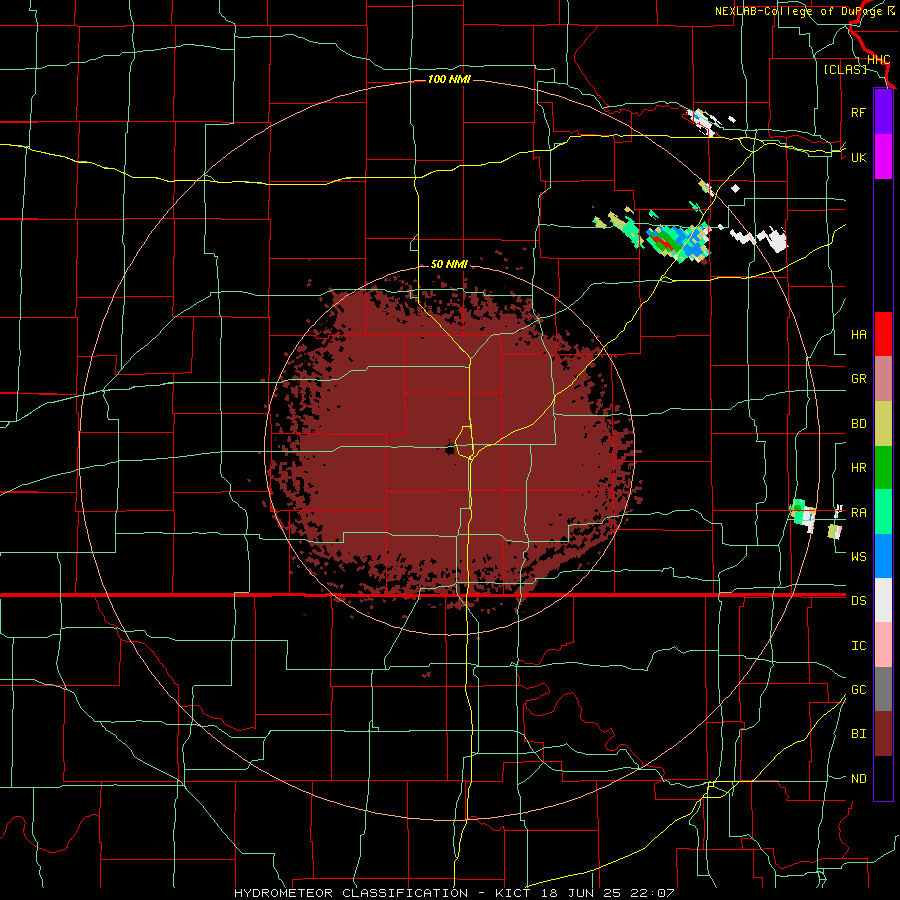Screen dimensions: 900x900
Task: Select the GR legend color block
Action: tap(883, 379)
